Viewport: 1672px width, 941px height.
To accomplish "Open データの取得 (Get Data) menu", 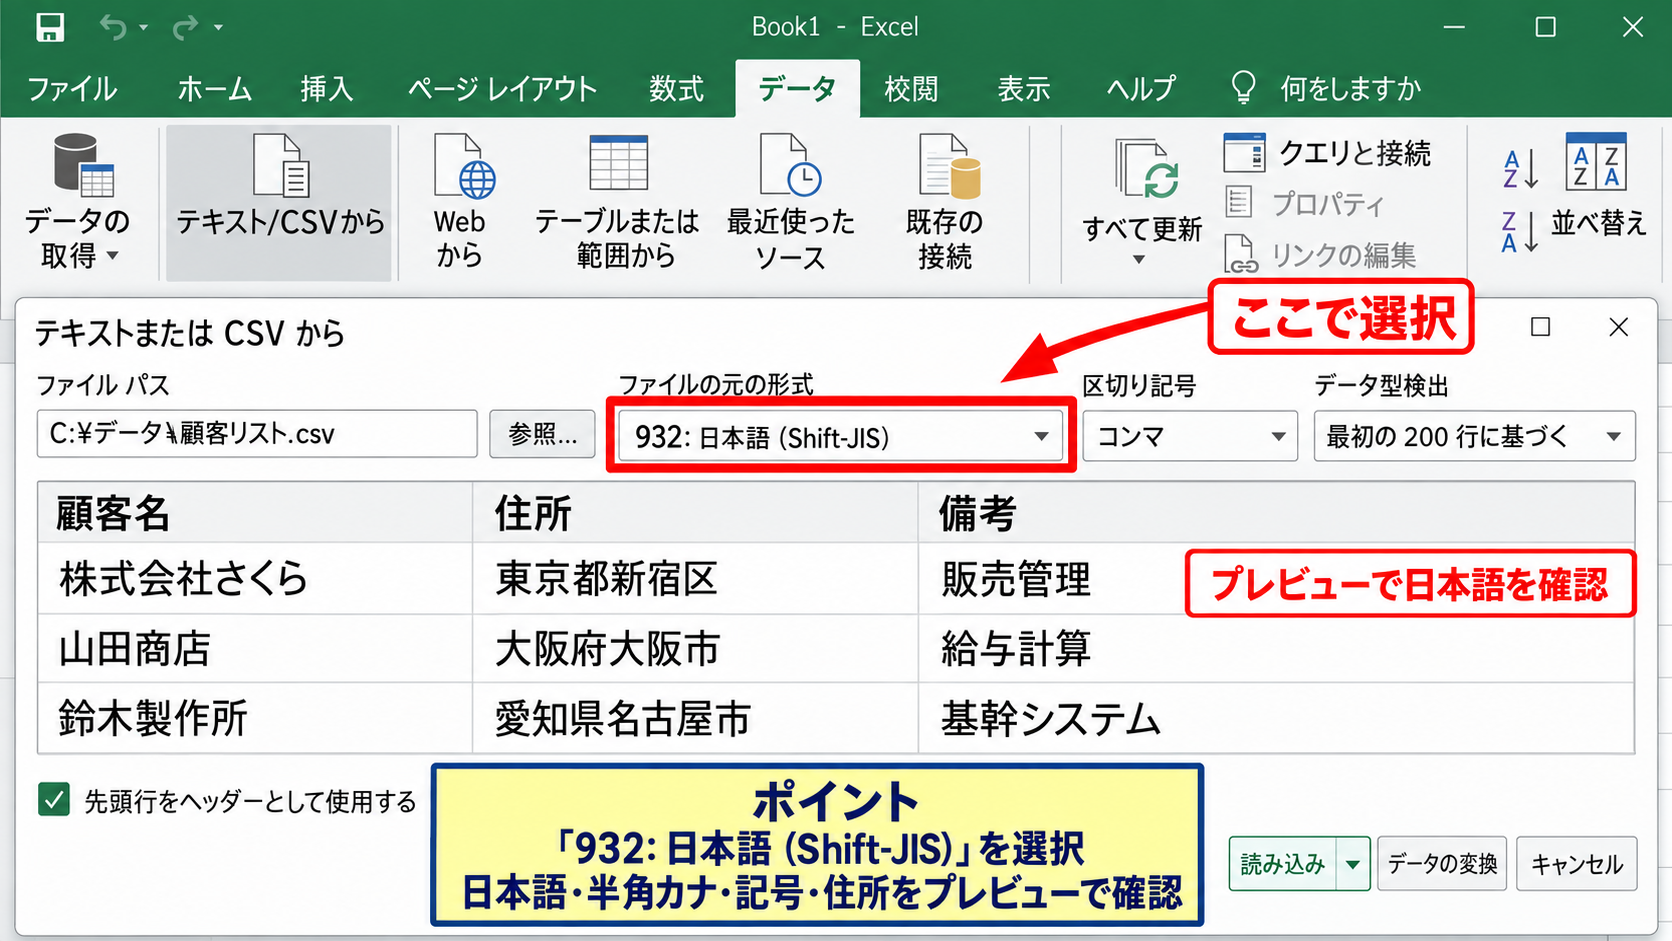I will tap(77, 202).
